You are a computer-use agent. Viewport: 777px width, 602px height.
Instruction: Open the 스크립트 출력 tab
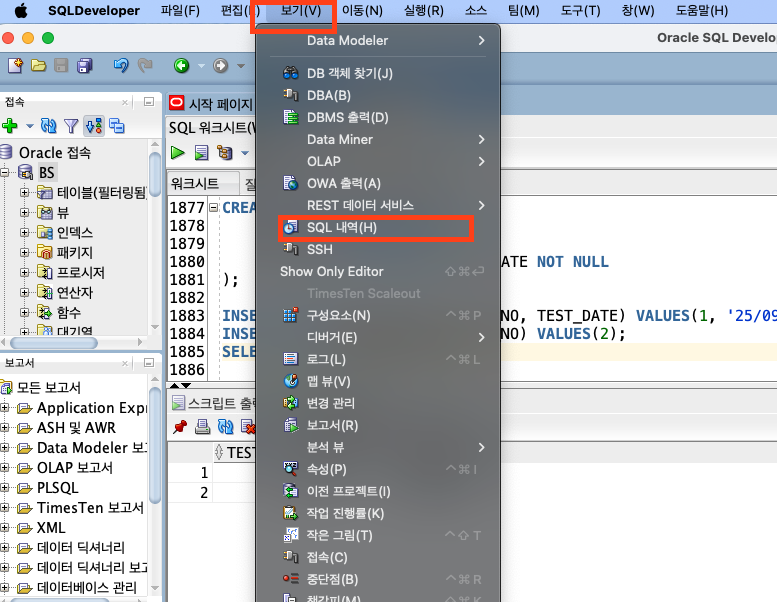point(214,403)
